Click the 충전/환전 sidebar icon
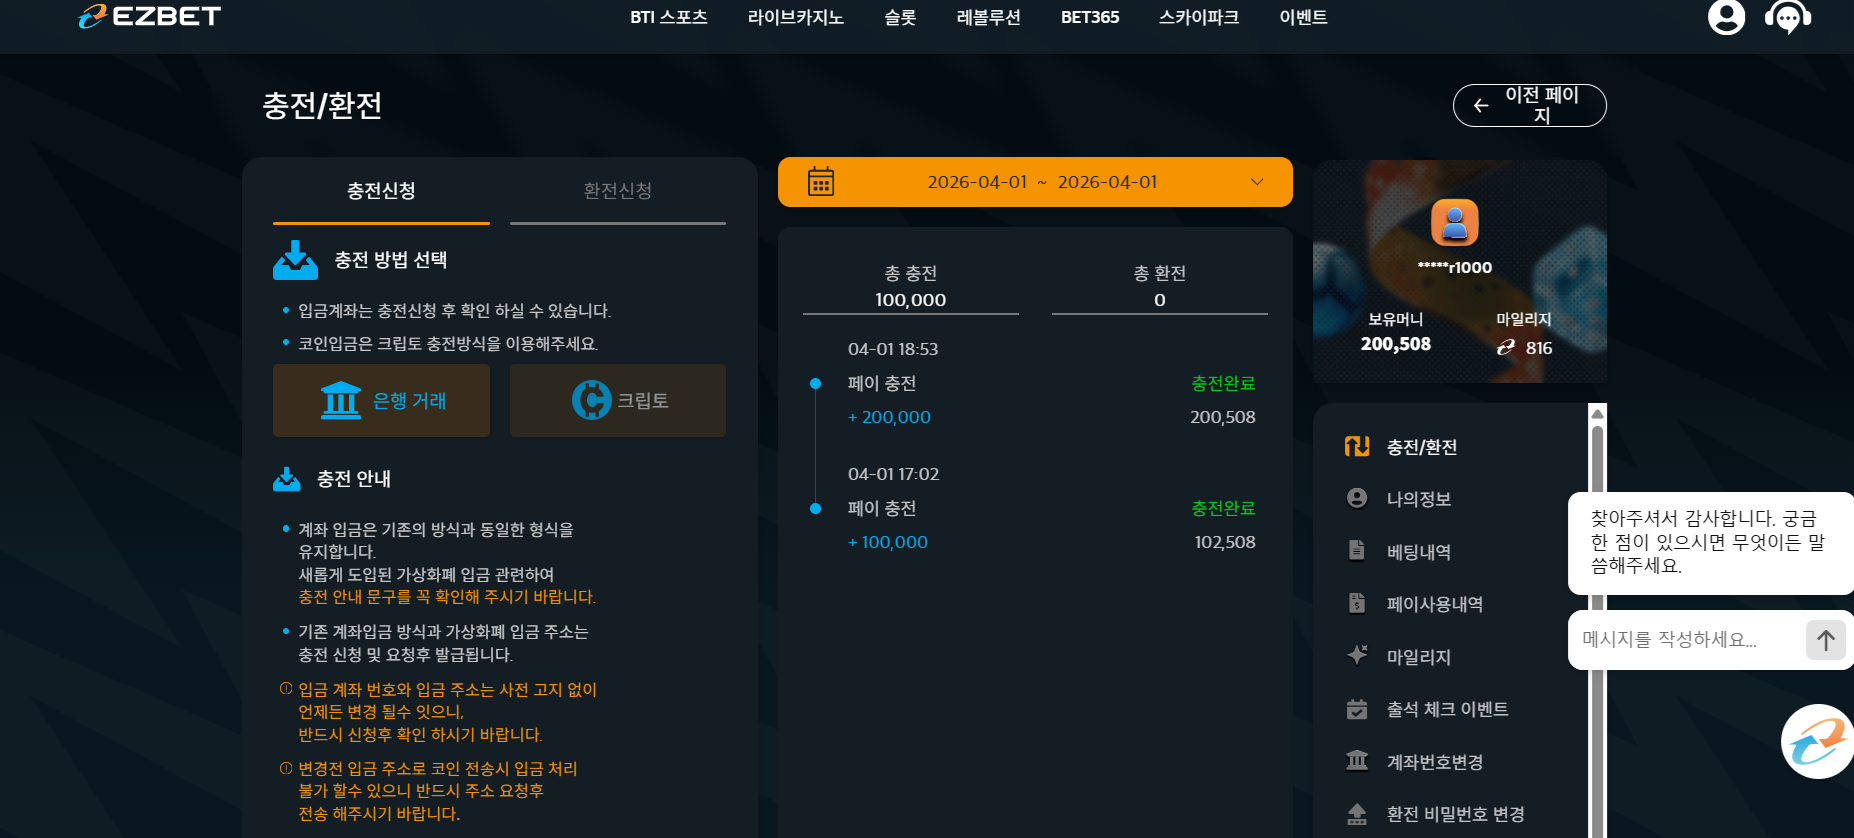The width and height of the screenshot is (1854, 838). tap(1357, 446)
